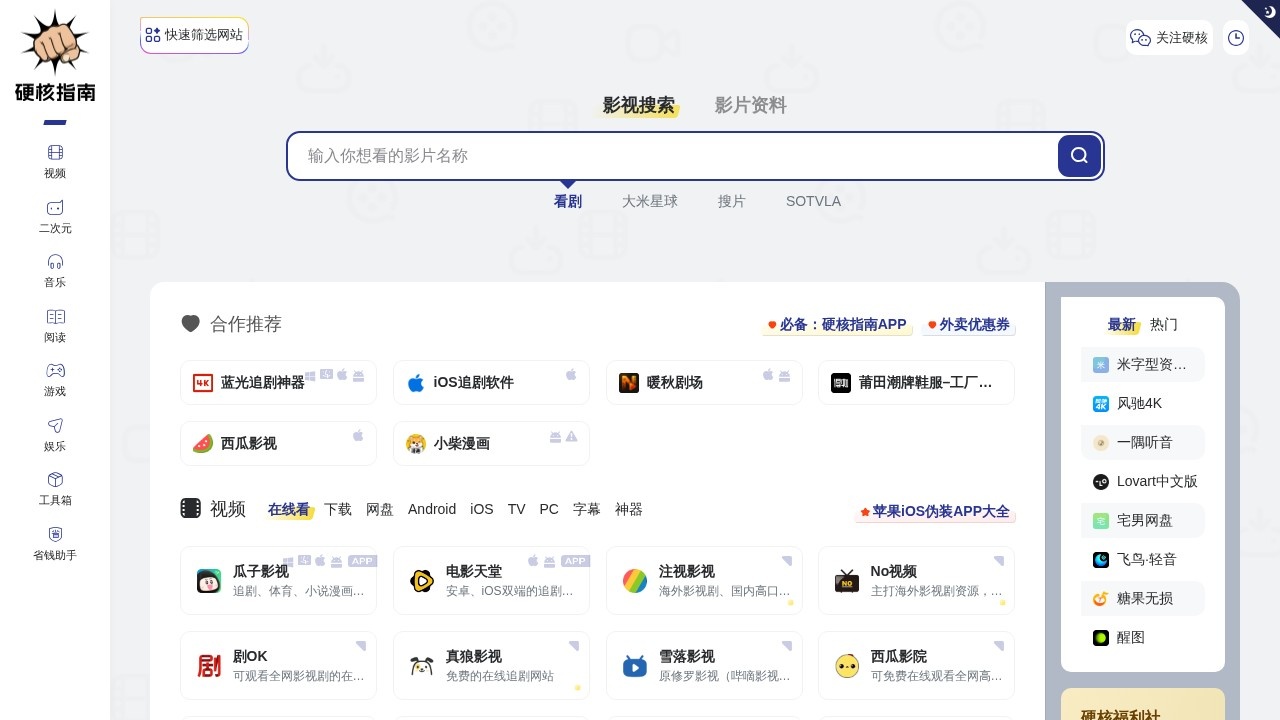The width and height of the screenshot is (1280, 720).
Task: Open 西瓜影院 site card
Action: 916,665
